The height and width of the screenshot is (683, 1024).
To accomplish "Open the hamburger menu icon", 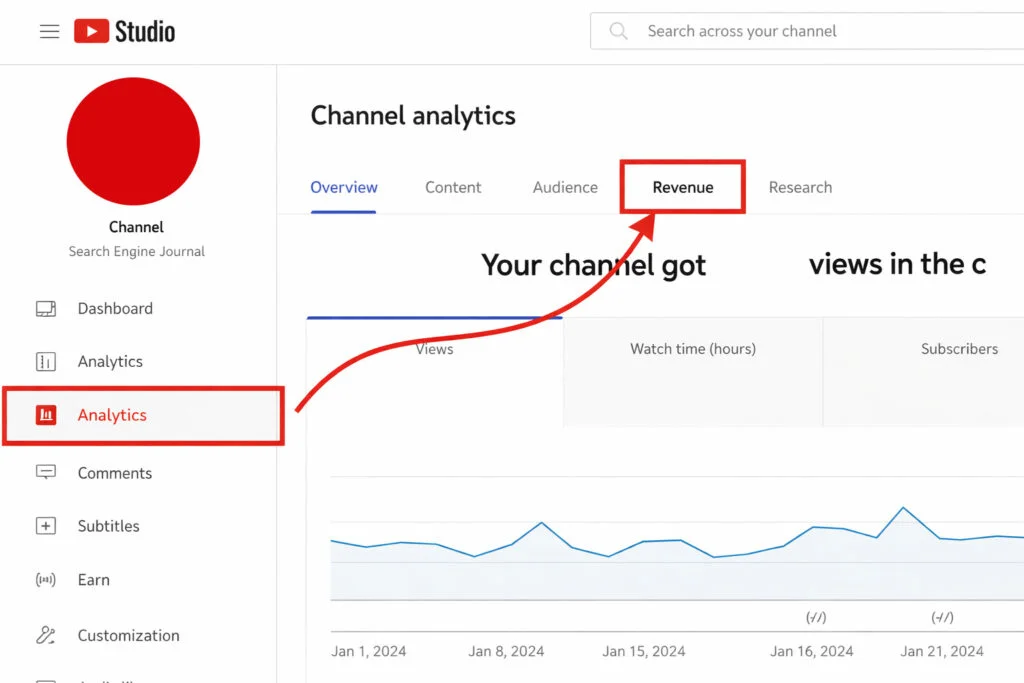I will (49, 32).
